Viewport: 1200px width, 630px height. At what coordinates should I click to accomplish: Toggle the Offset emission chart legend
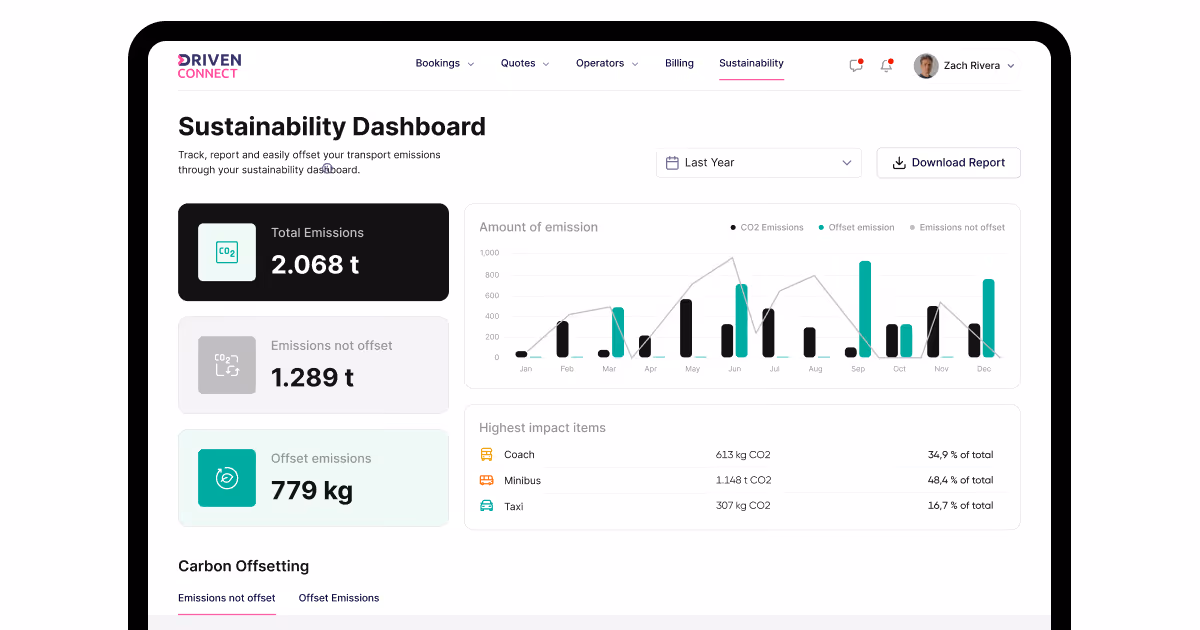pos(856,227)
